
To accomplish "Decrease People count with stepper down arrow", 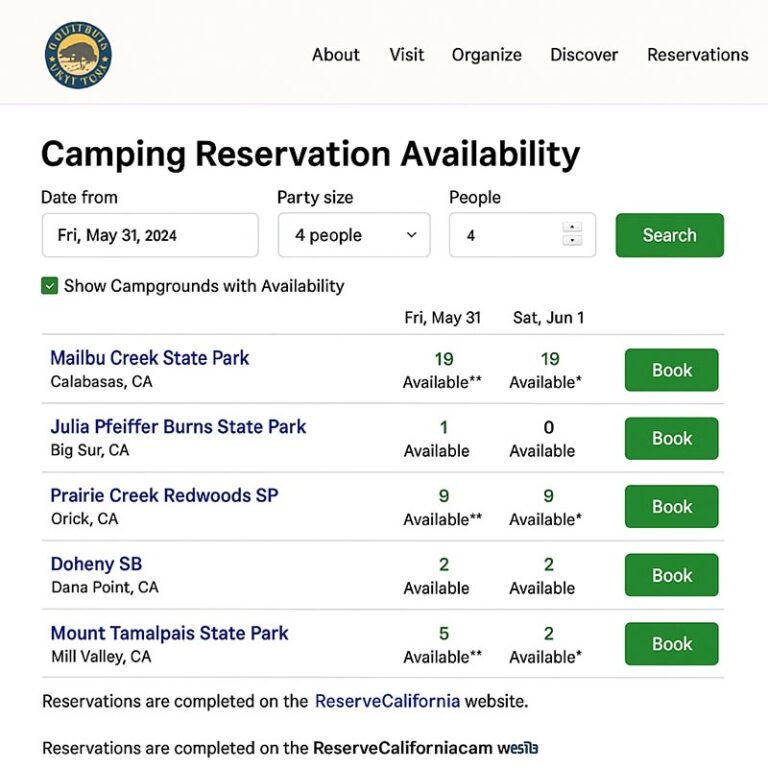I will [572, 241].
